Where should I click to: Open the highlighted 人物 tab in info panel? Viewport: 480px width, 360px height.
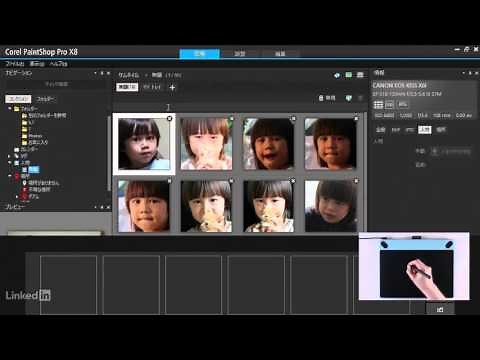coord(425,130)
